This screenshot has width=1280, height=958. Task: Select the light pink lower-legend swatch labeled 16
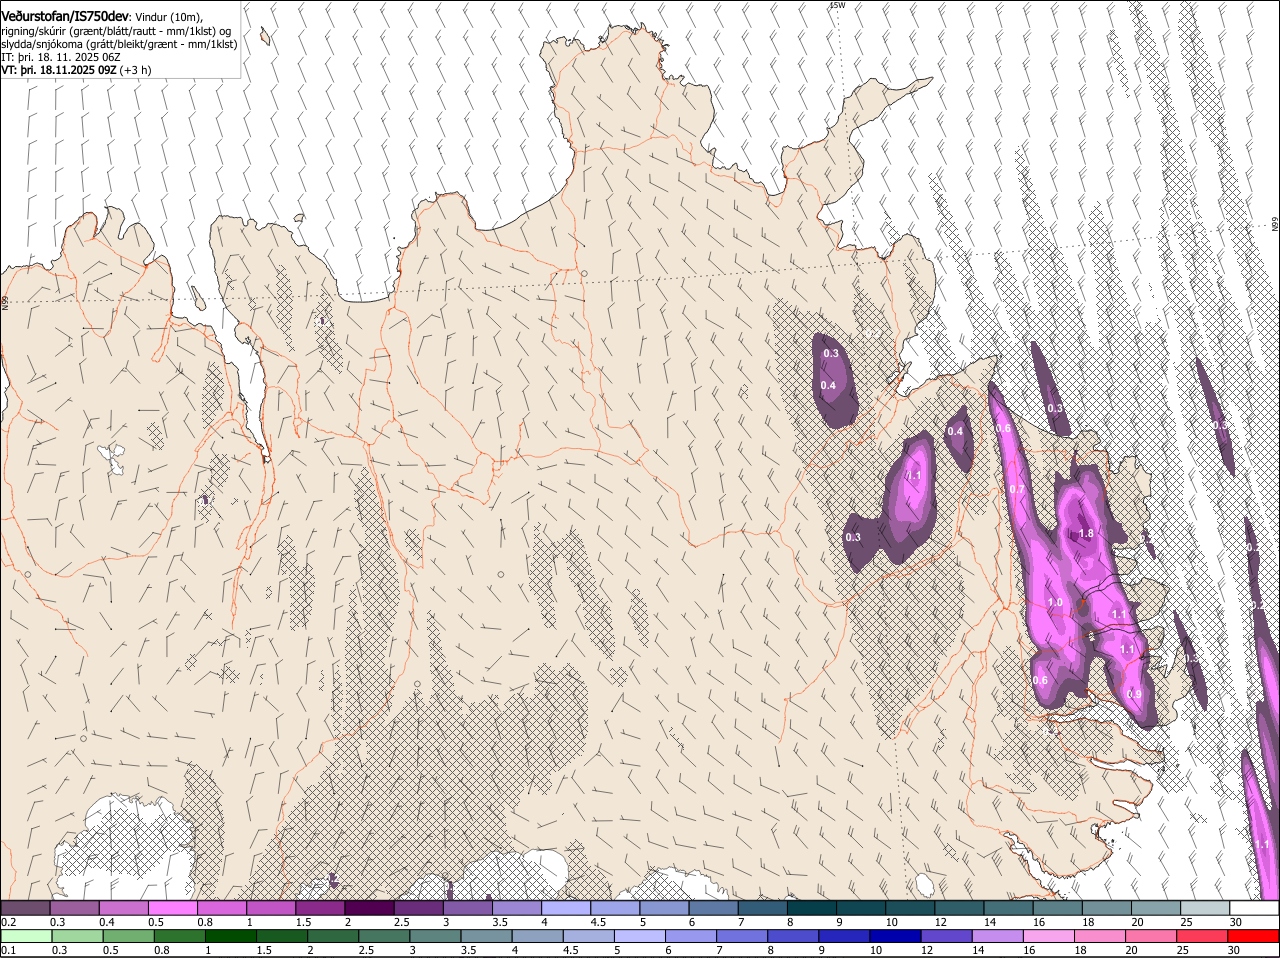point(1049,936)
